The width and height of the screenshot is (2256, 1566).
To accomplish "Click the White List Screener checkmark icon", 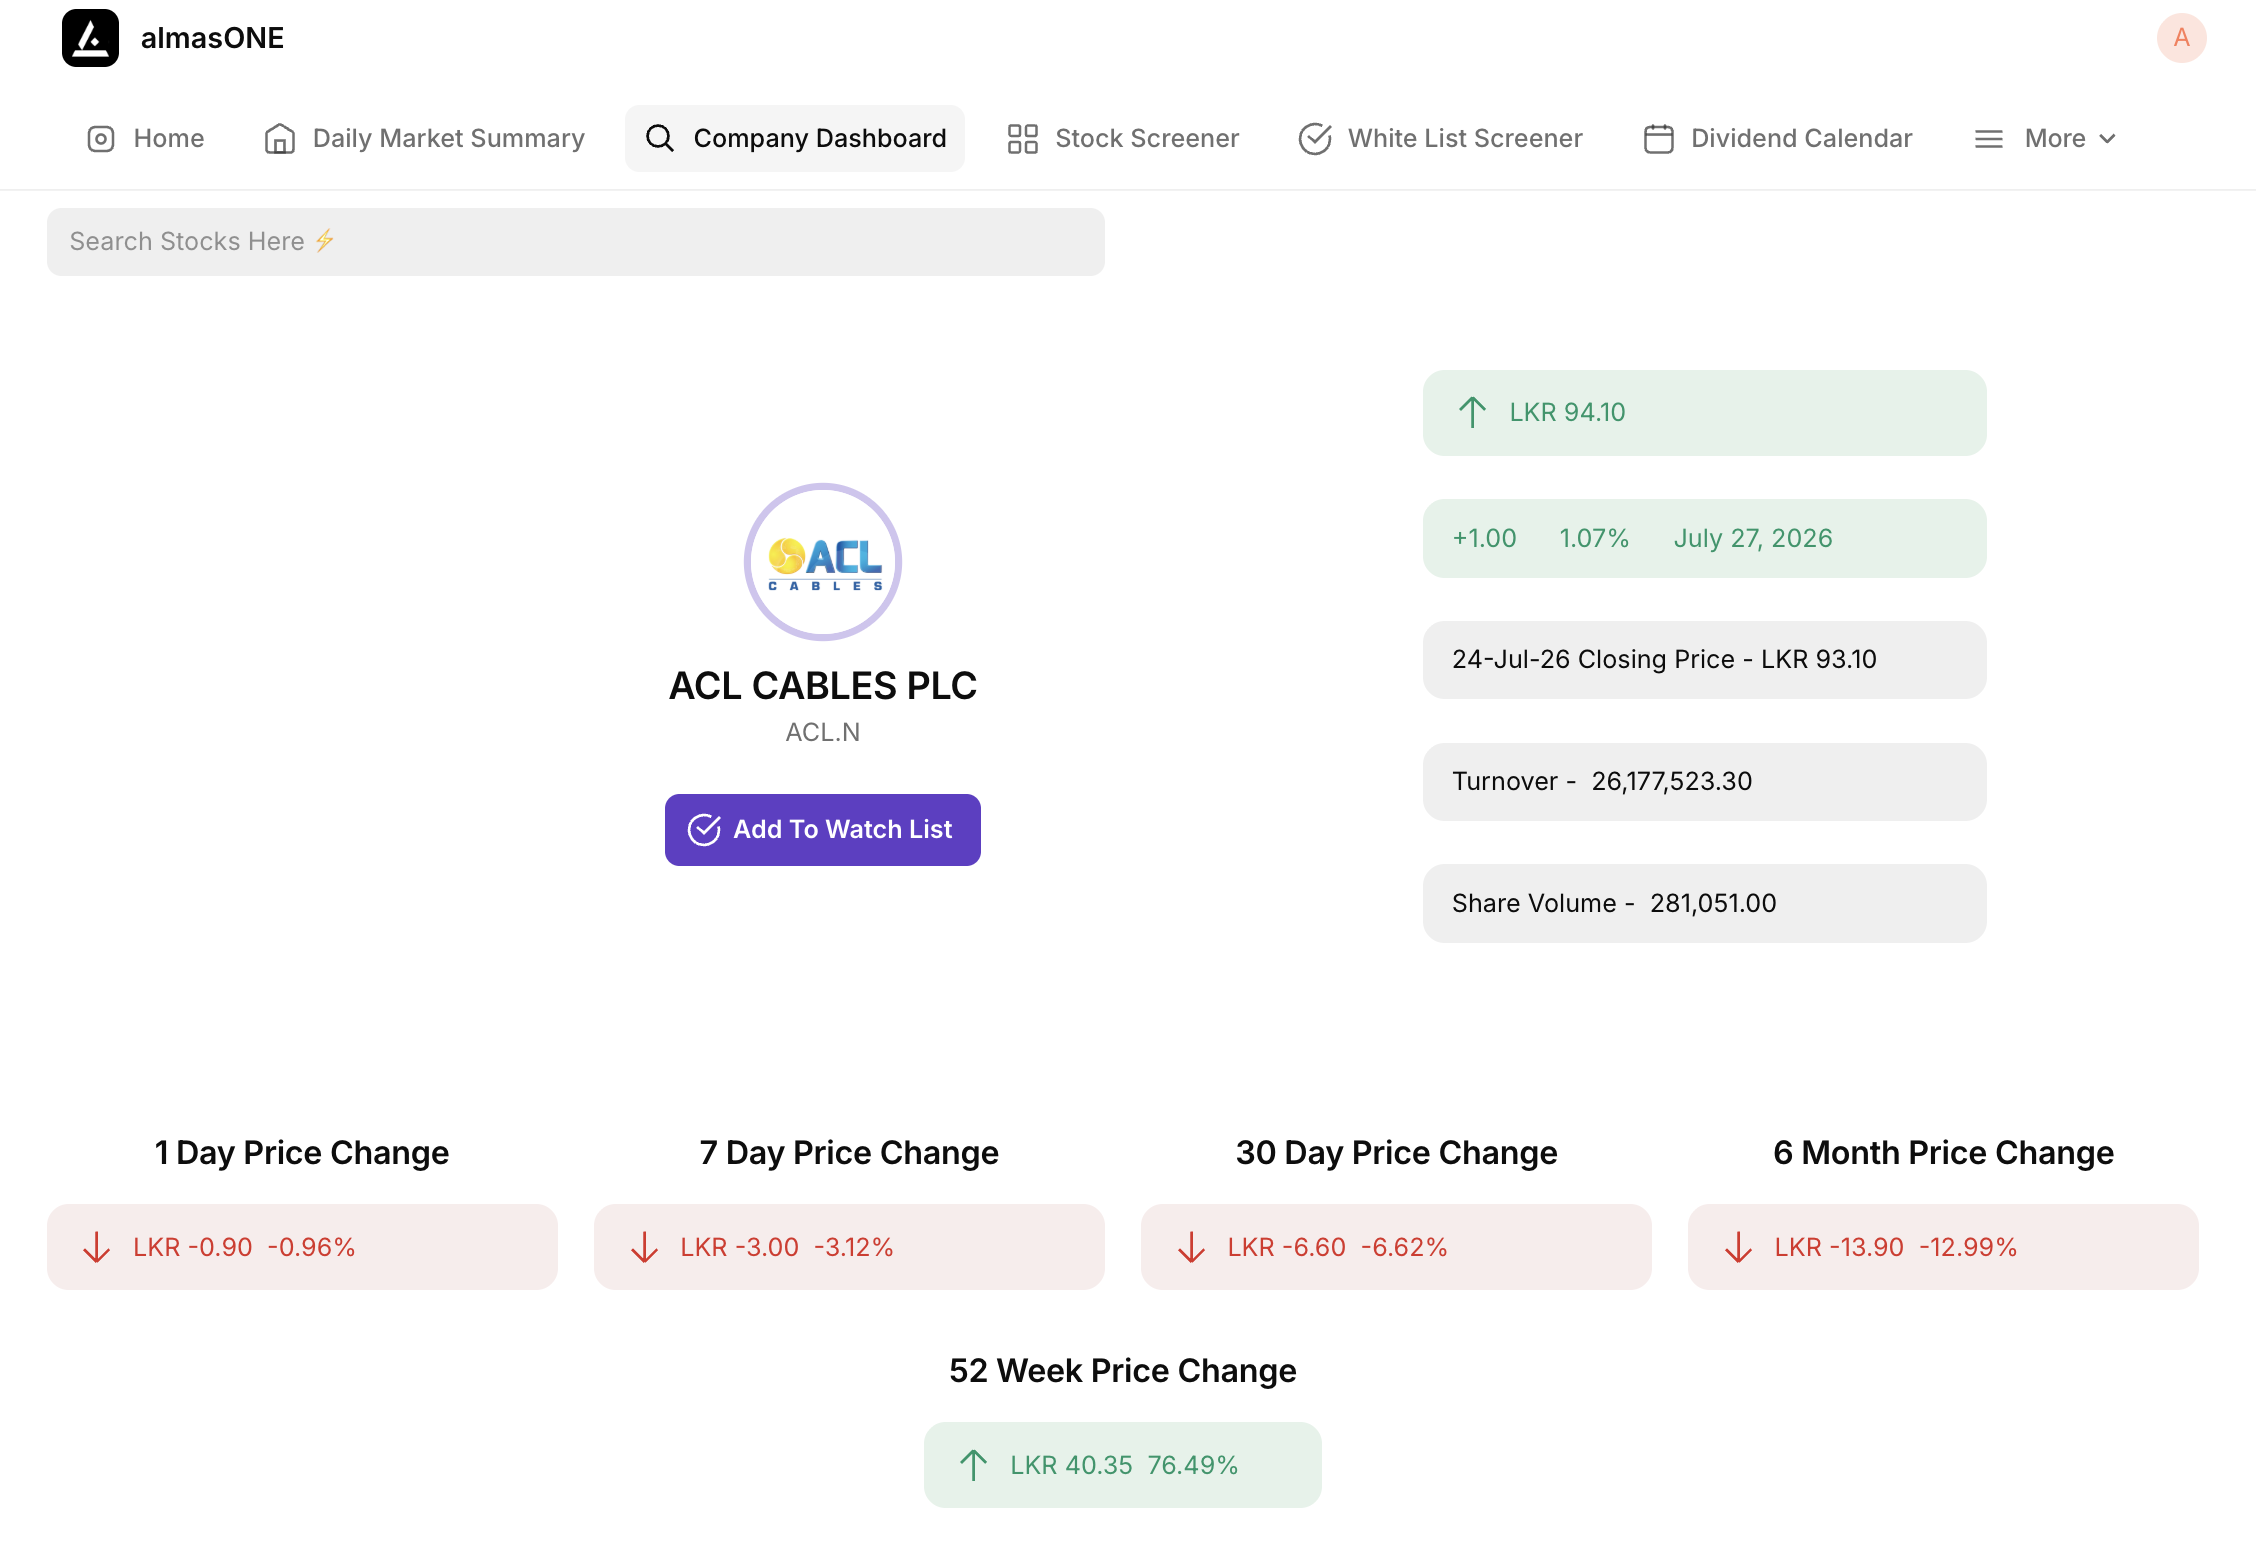I will point(1314,138).
